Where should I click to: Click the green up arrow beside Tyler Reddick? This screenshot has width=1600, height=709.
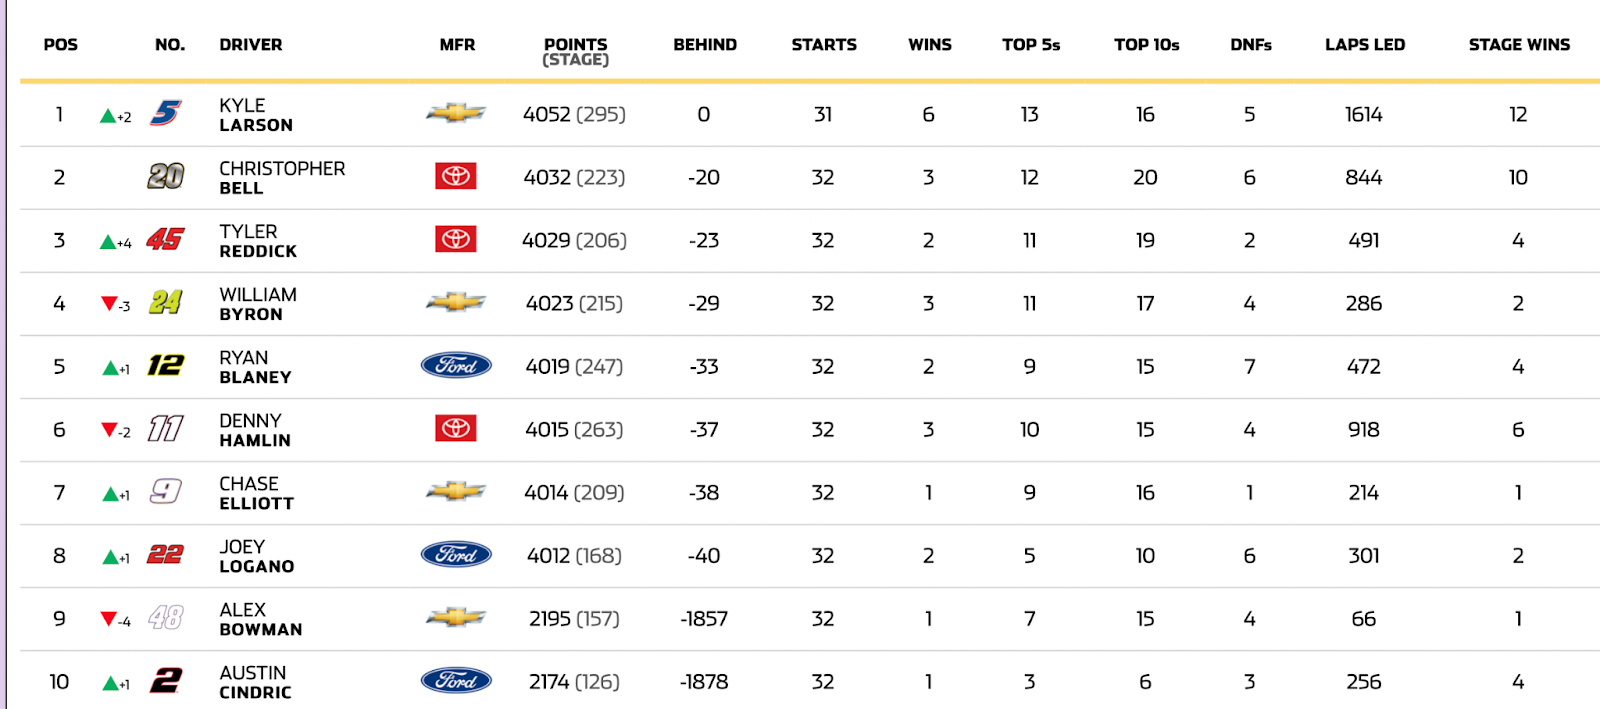click(108, 241)
